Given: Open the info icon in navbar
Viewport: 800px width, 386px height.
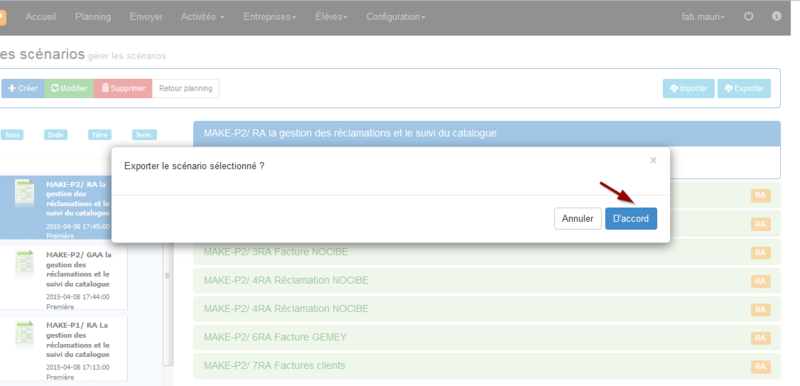Looking at the screenshot, I should 777,16.
